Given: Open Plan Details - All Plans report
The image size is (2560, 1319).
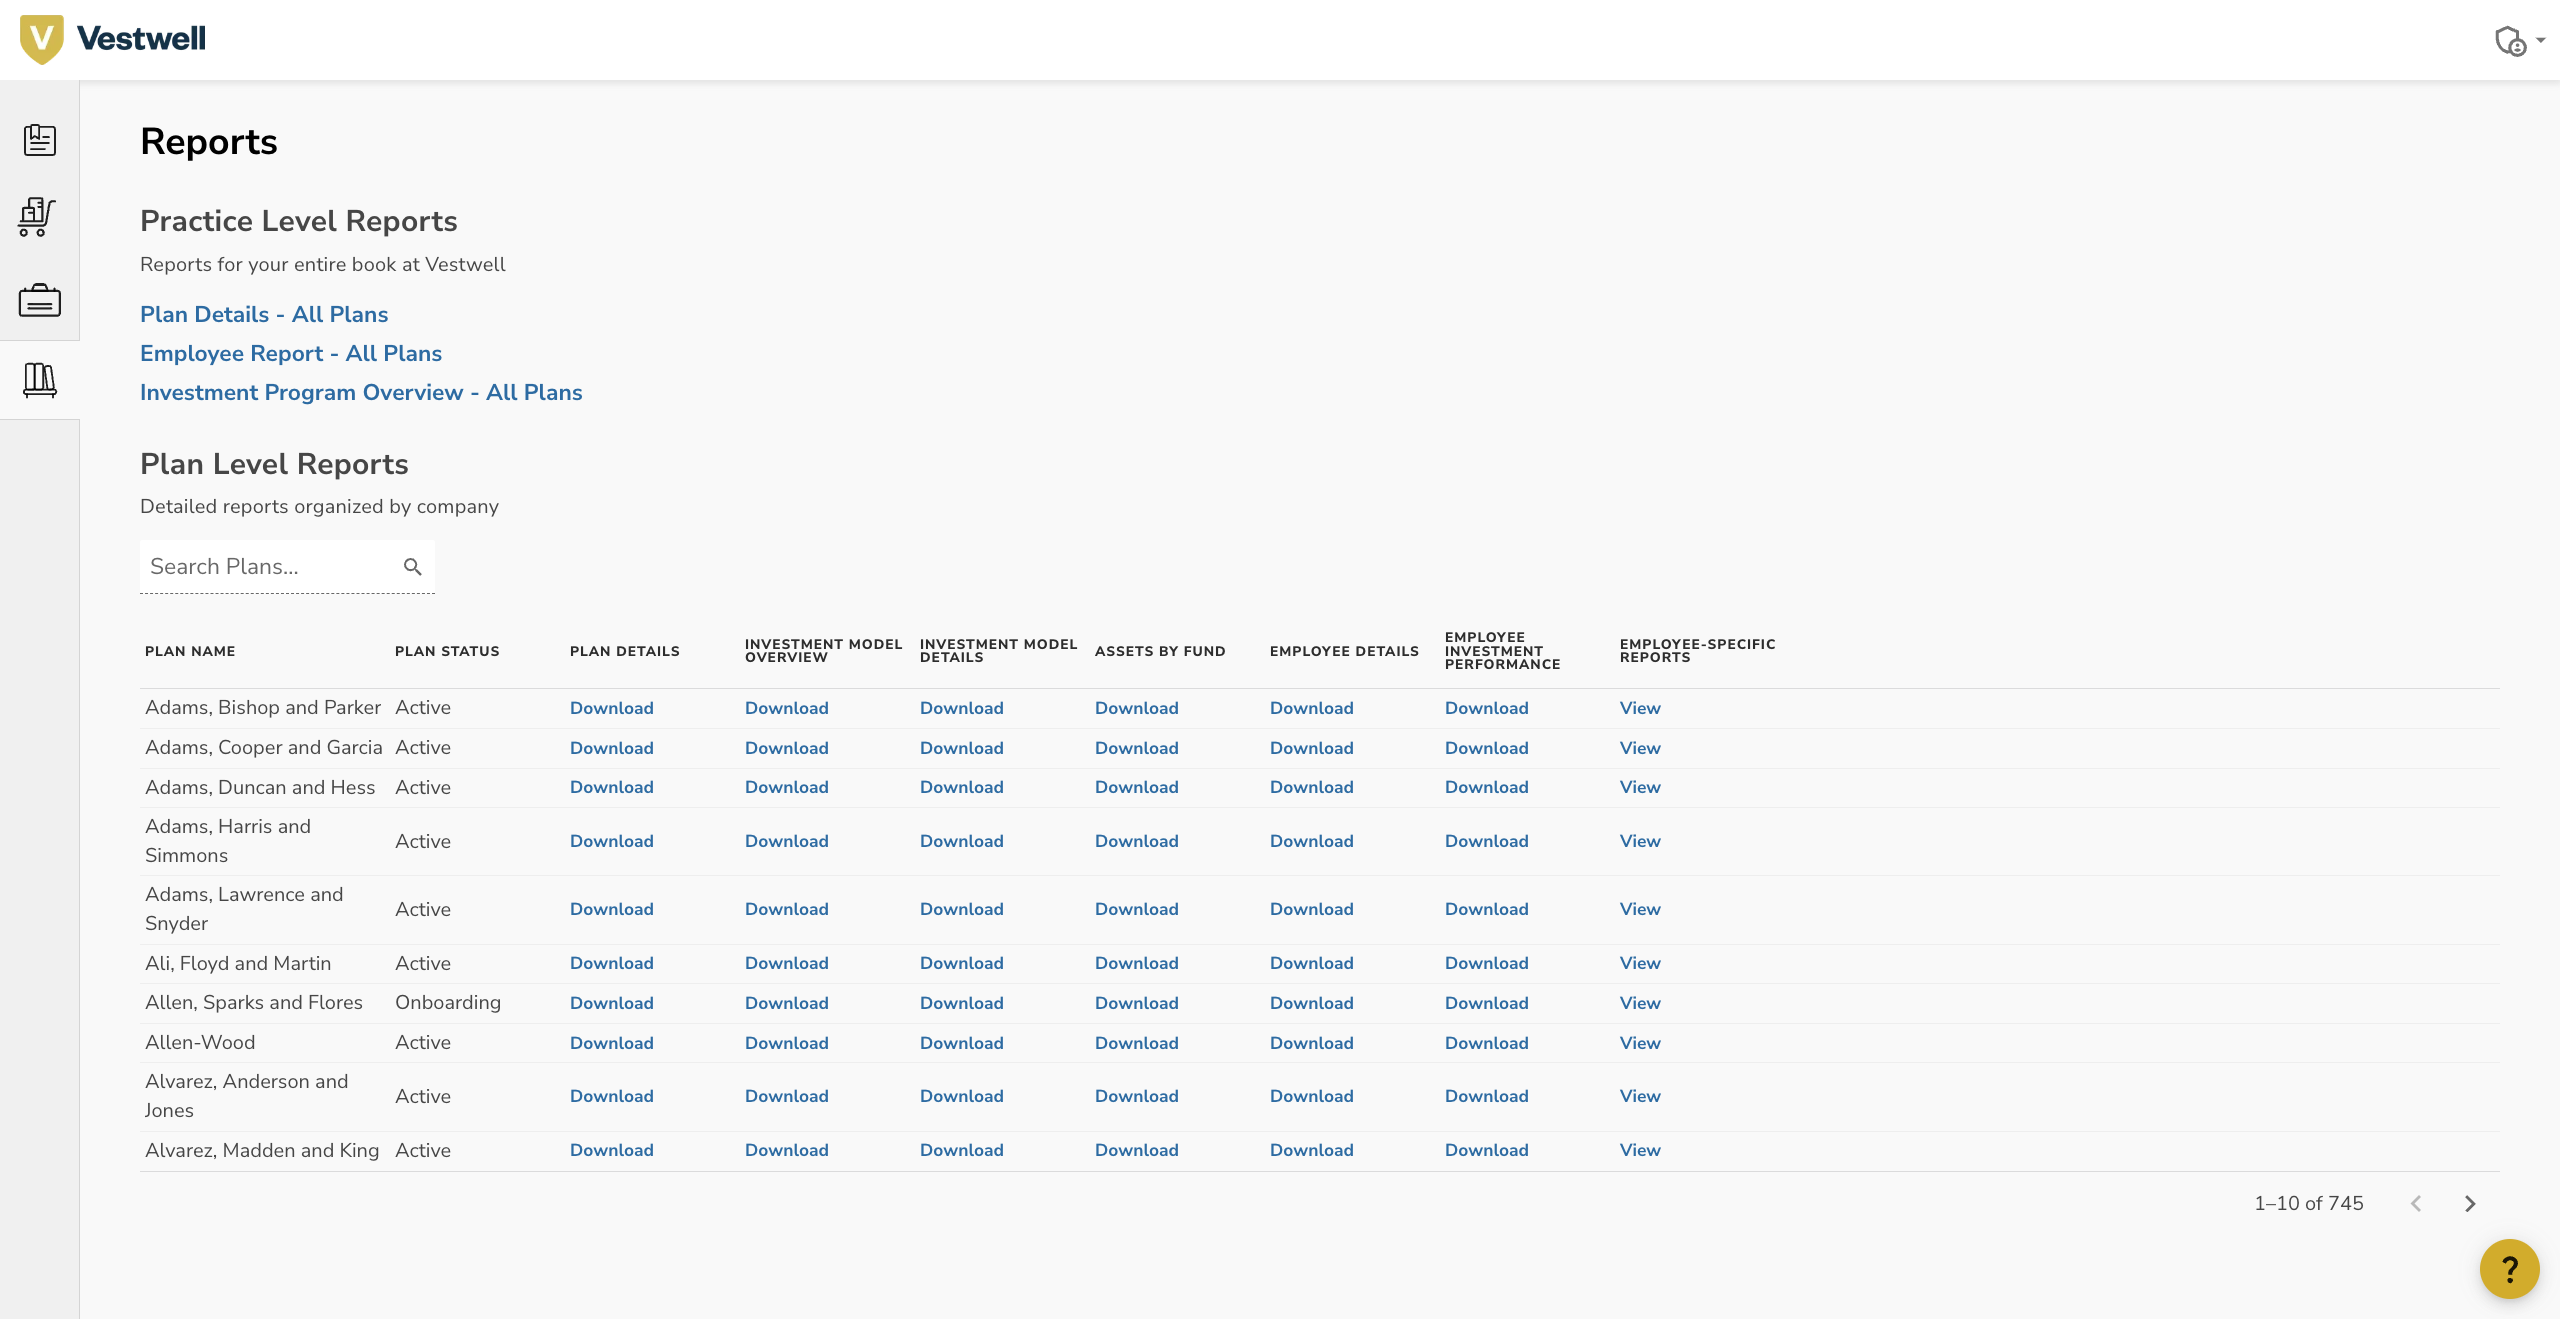Looking at the screenshot, I should [264, 314].
